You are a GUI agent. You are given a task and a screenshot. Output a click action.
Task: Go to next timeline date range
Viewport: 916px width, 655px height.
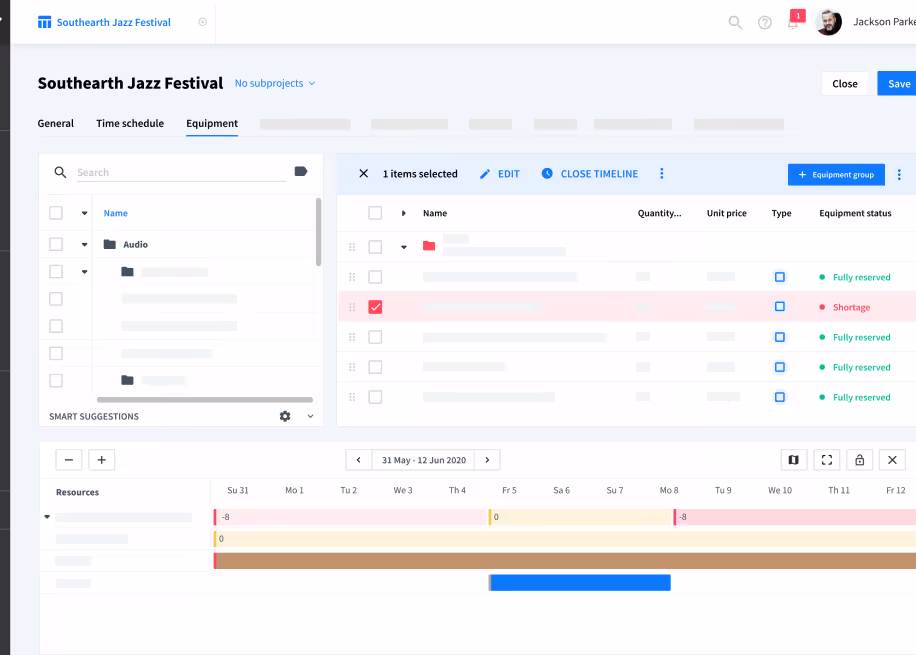click(x=487, y=460)
